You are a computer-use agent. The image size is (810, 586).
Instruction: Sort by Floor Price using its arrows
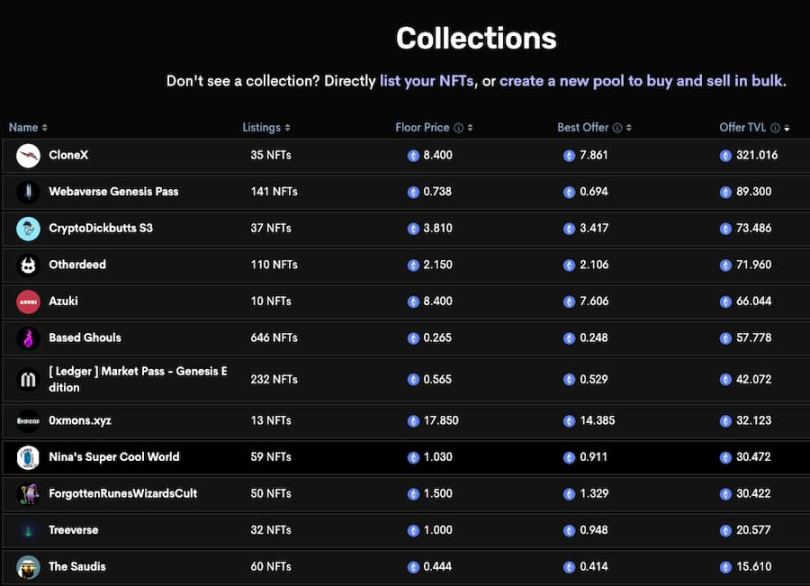click(x=470, y=128)
